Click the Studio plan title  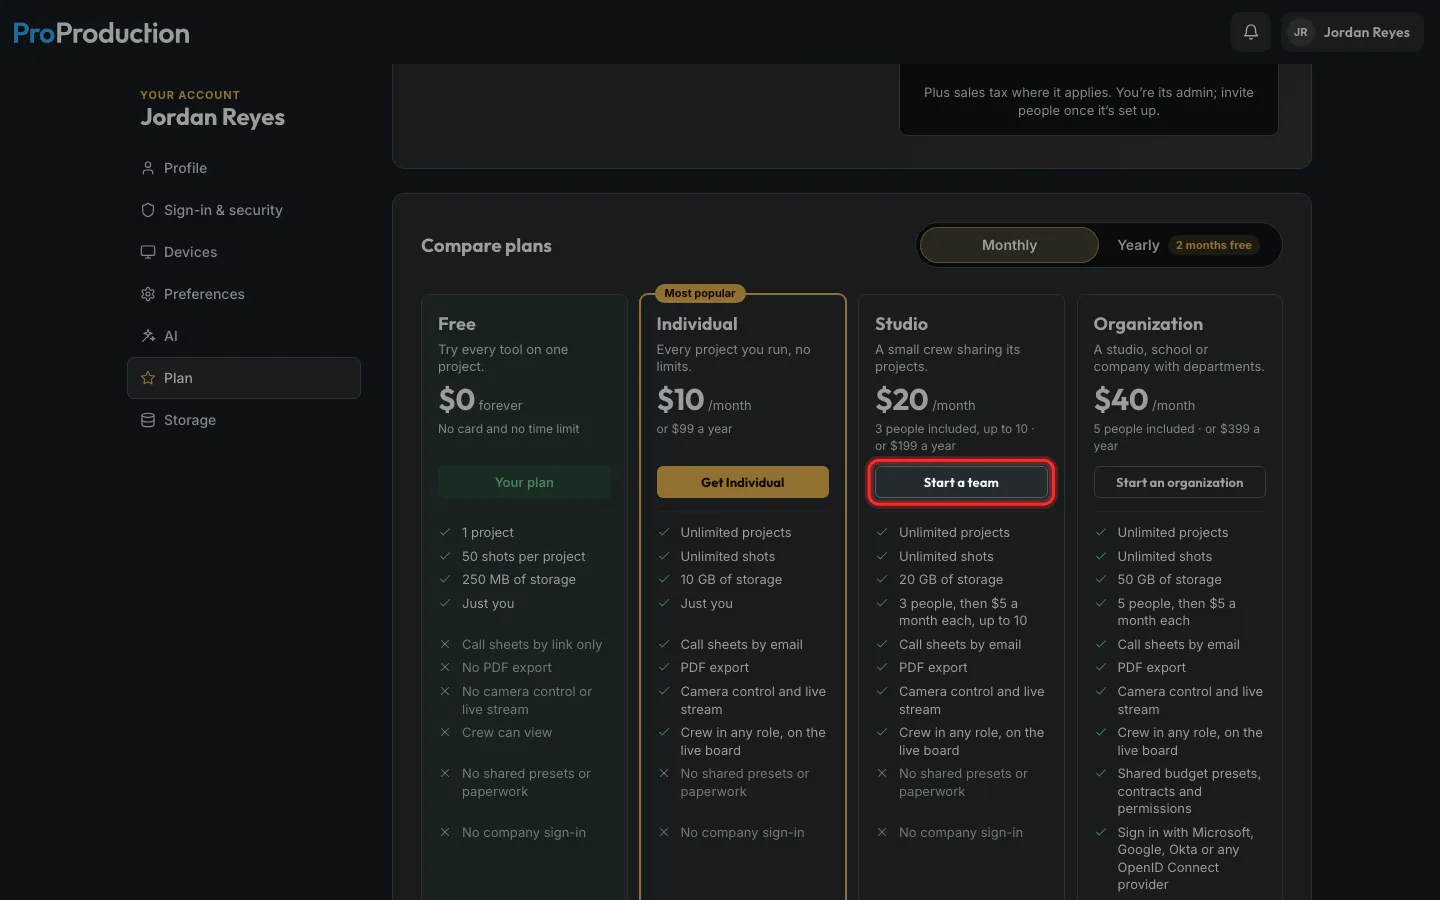[901, 324]
